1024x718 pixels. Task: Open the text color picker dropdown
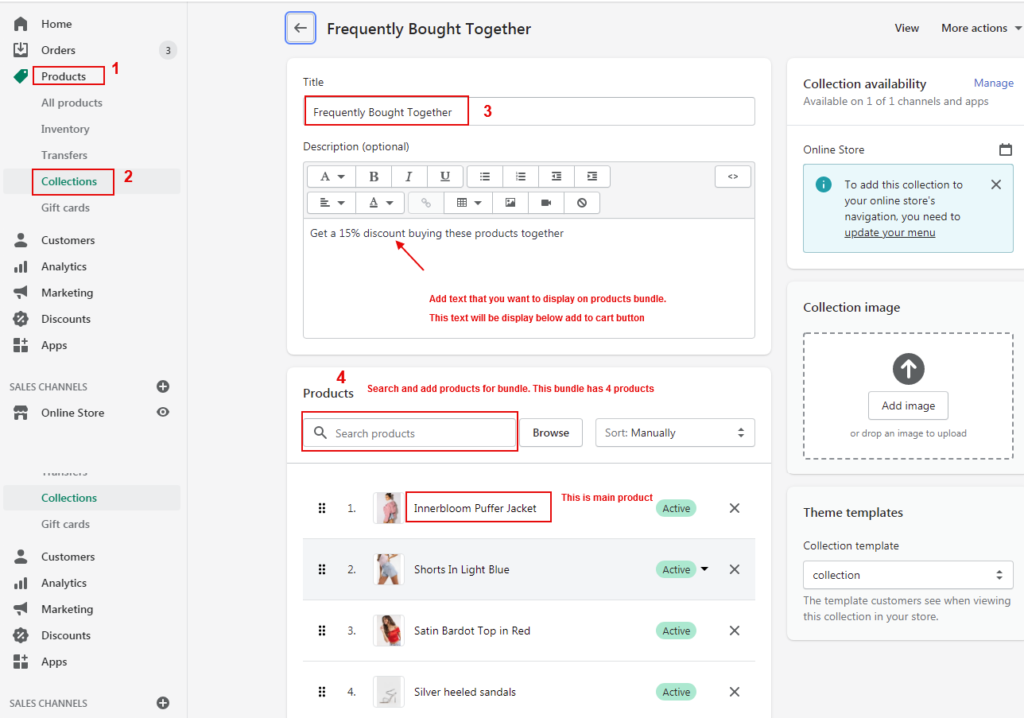tap(380, 202)
